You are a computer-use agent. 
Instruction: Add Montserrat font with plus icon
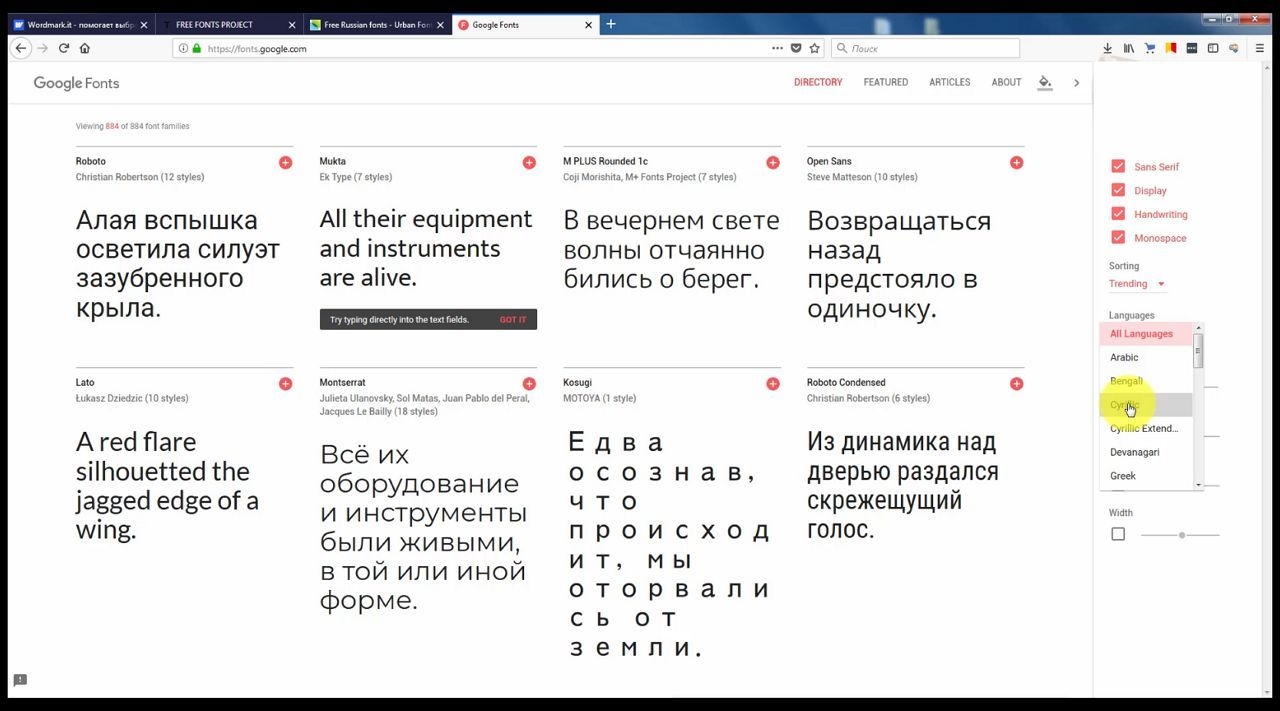[x=529, y=383]
